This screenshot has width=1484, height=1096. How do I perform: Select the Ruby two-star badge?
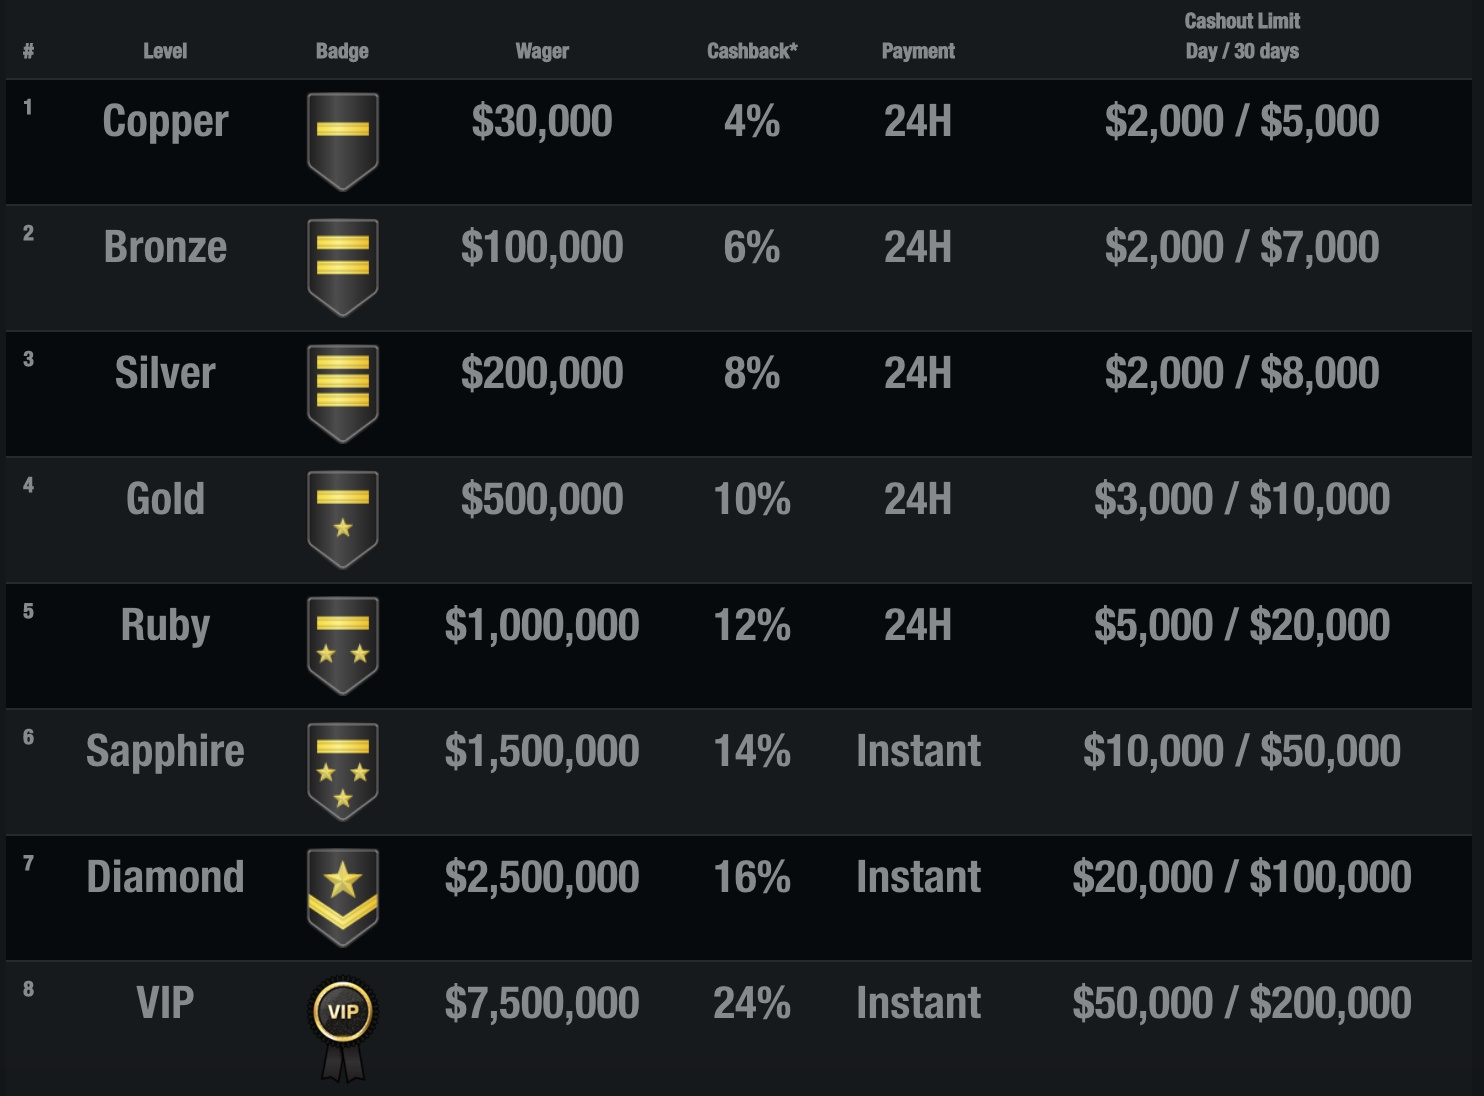click(342, 646)
